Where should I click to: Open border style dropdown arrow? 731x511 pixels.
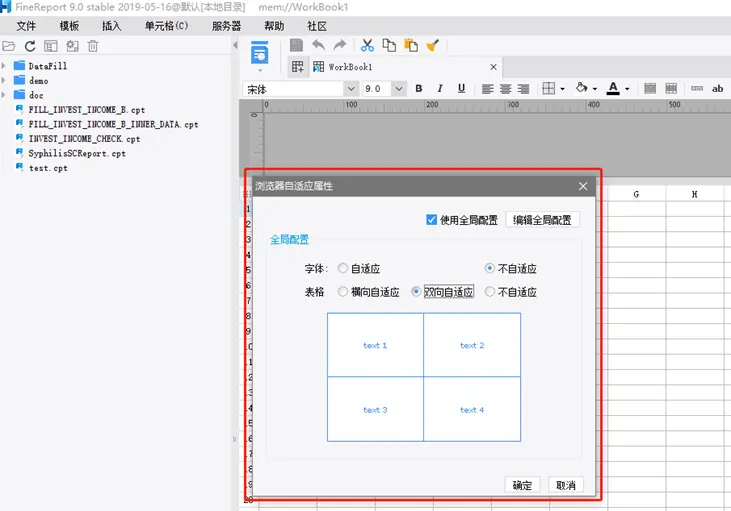click(563, 89)
